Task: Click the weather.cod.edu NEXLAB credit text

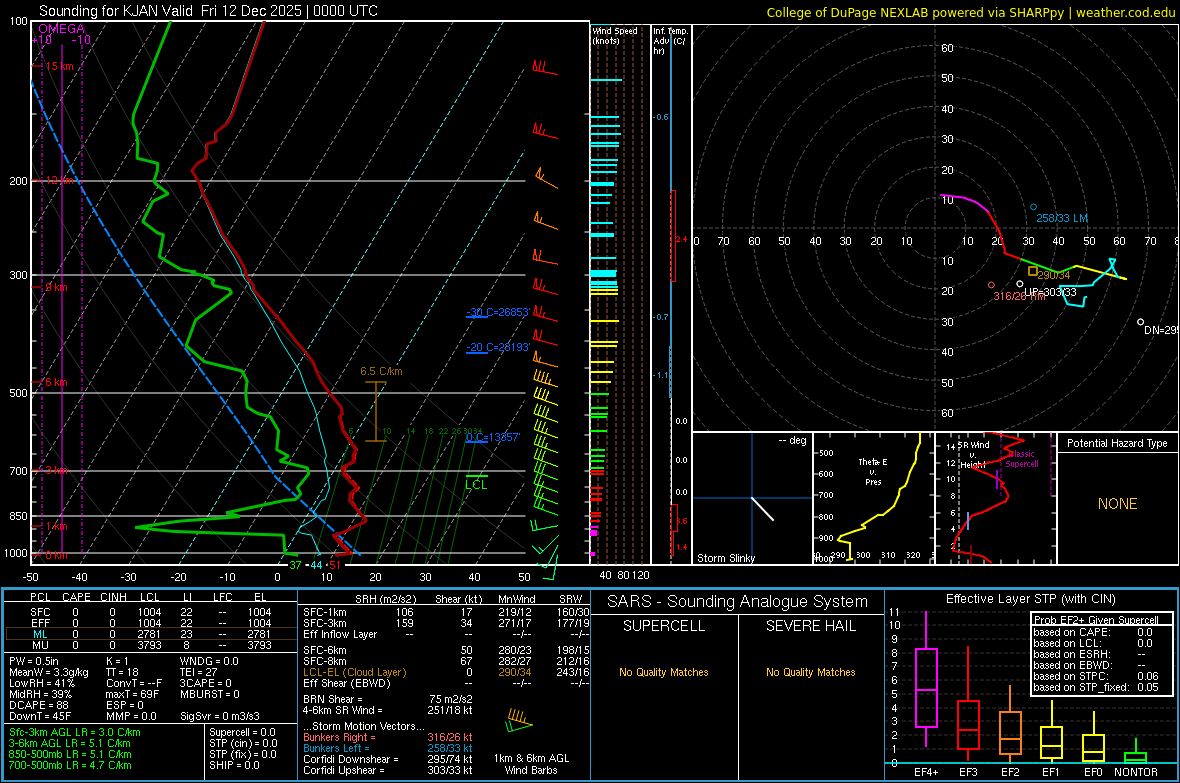Action: [970, 12]
